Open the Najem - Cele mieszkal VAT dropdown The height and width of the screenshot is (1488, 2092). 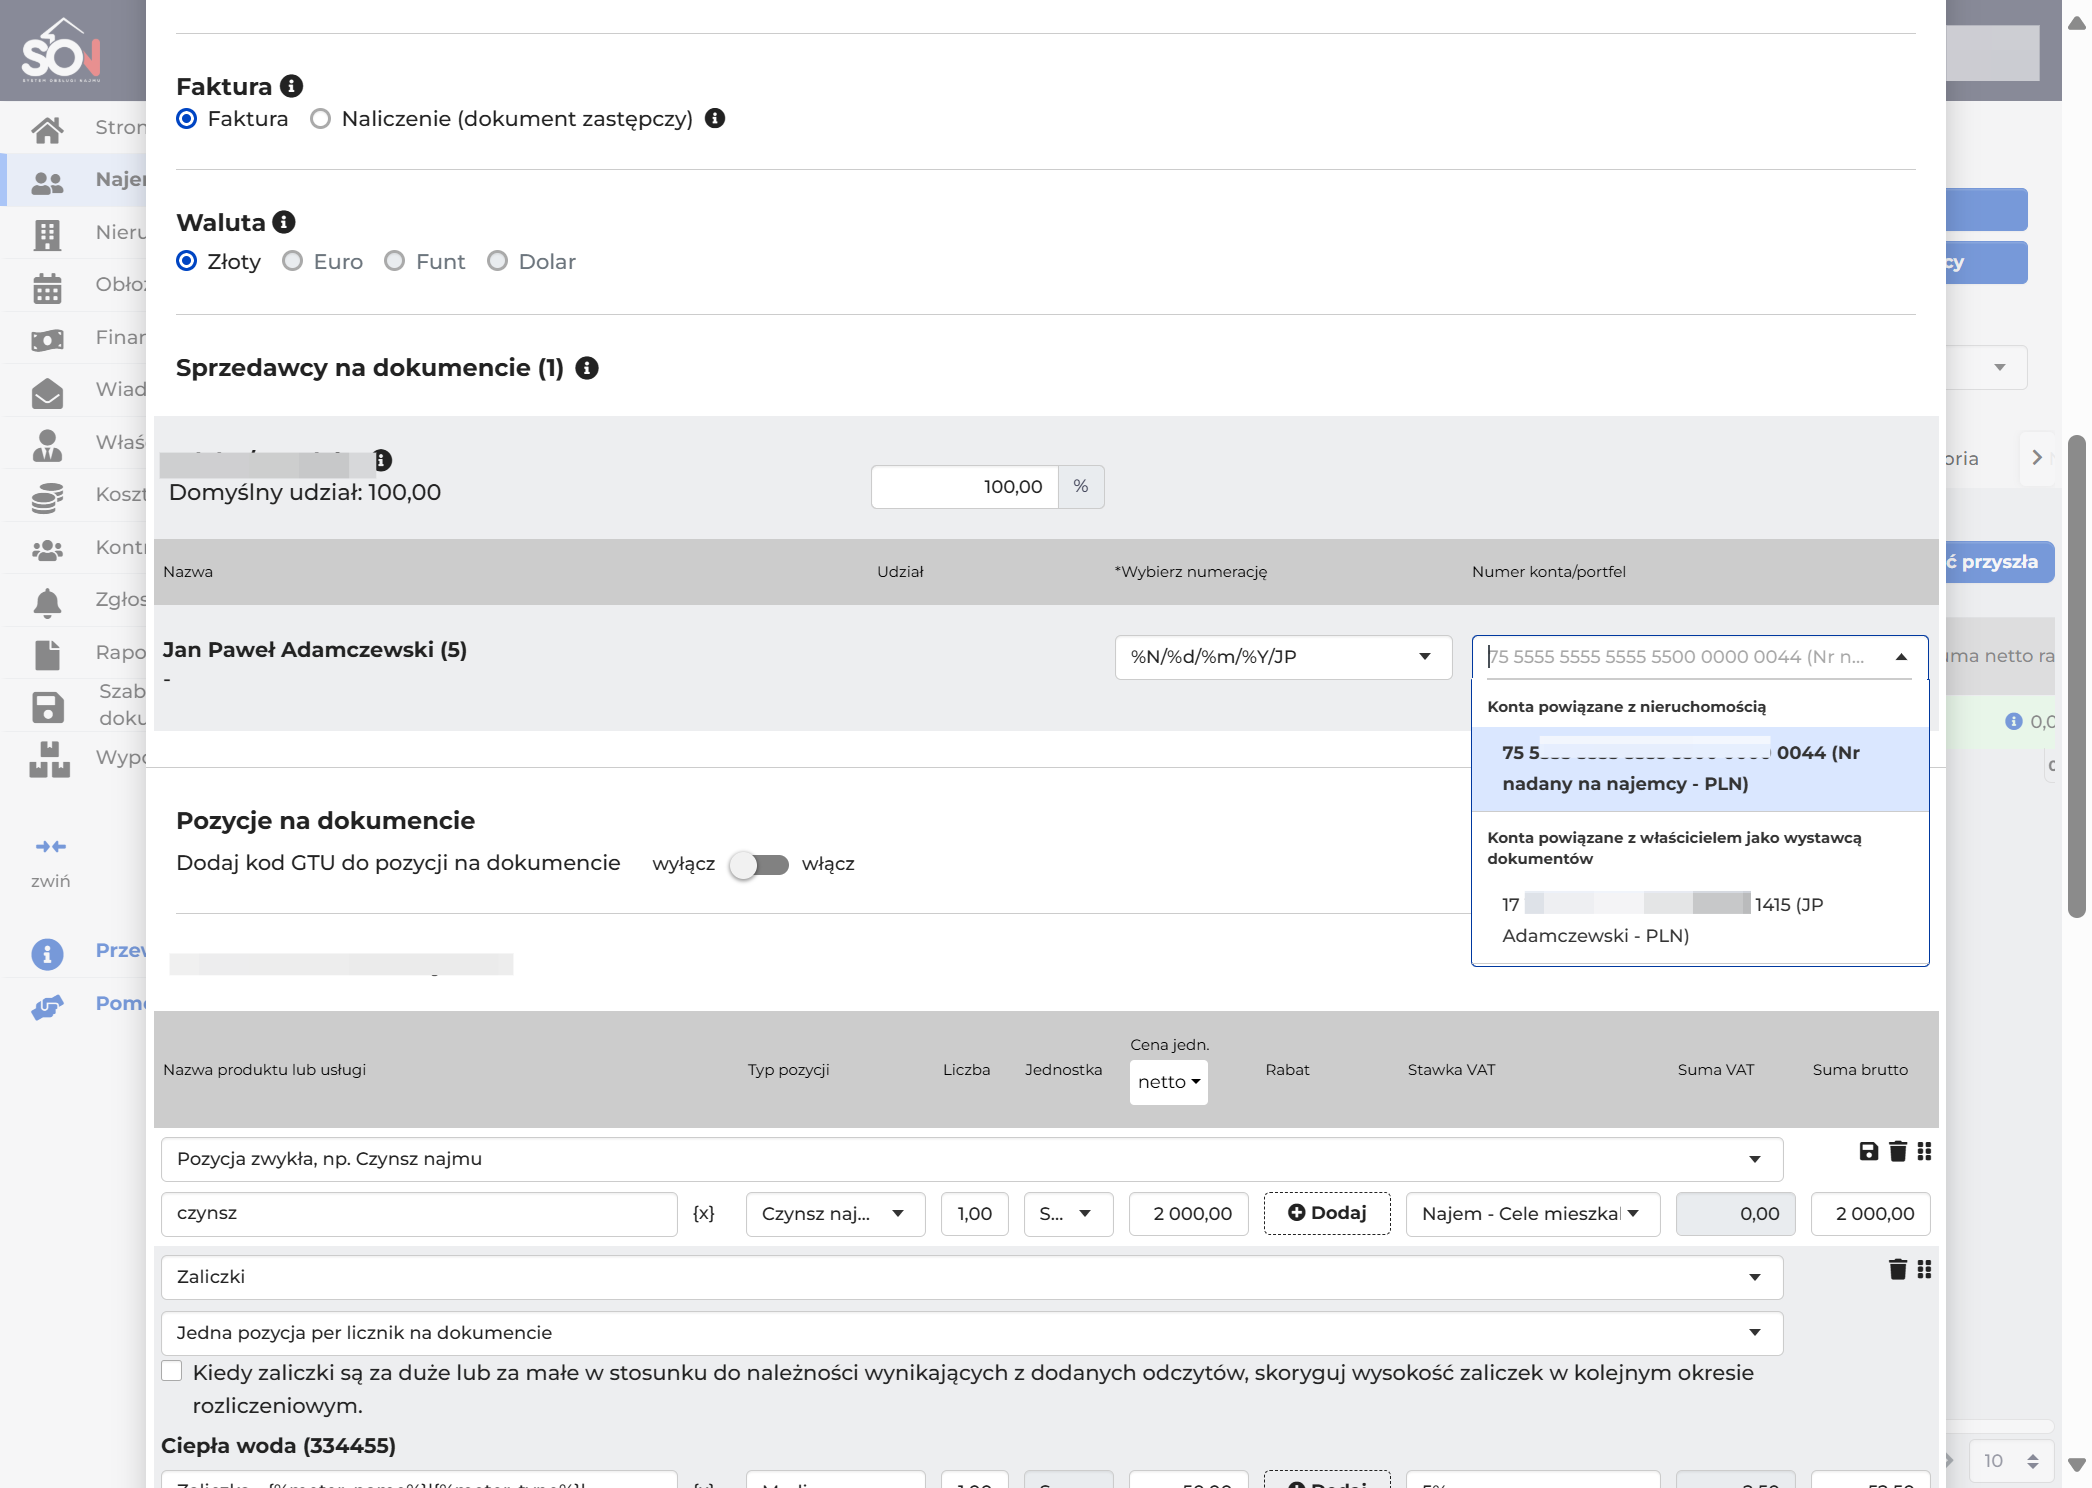pyautogui.click(x=1532, y=1214)
